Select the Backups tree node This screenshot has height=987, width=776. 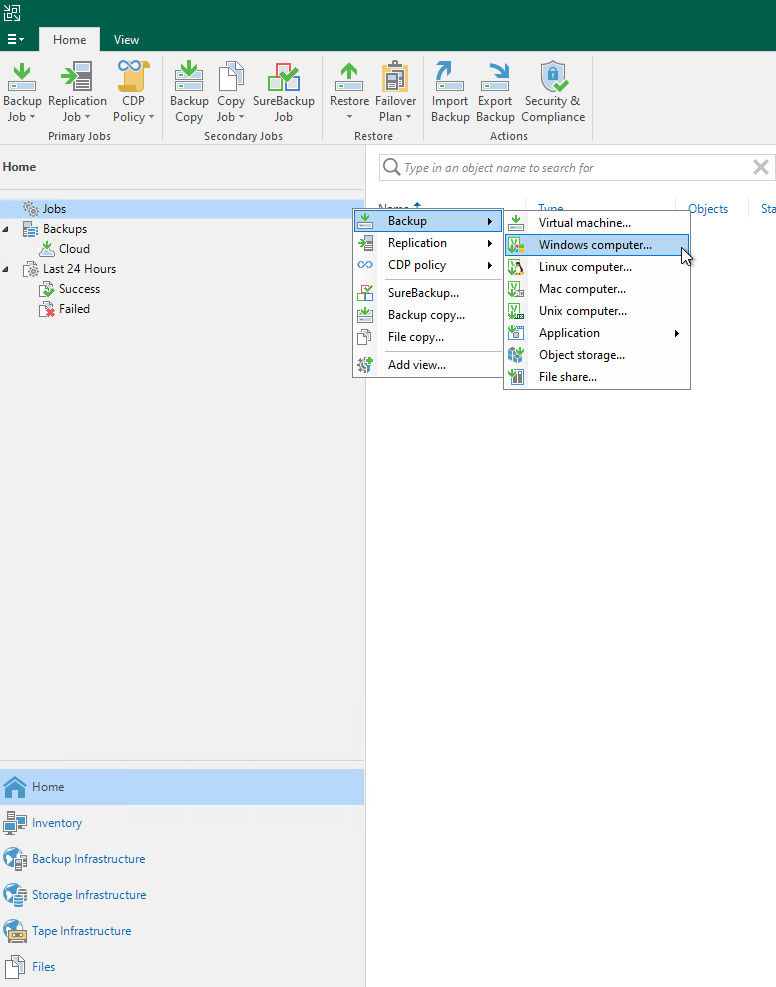point(65,228)
